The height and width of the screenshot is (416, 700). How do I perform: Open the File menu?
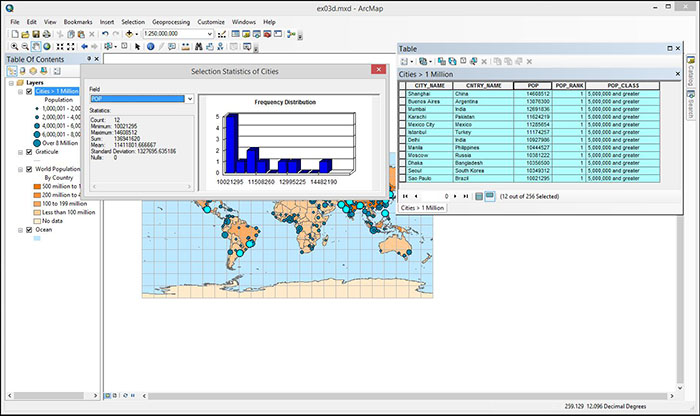(15, 22)
